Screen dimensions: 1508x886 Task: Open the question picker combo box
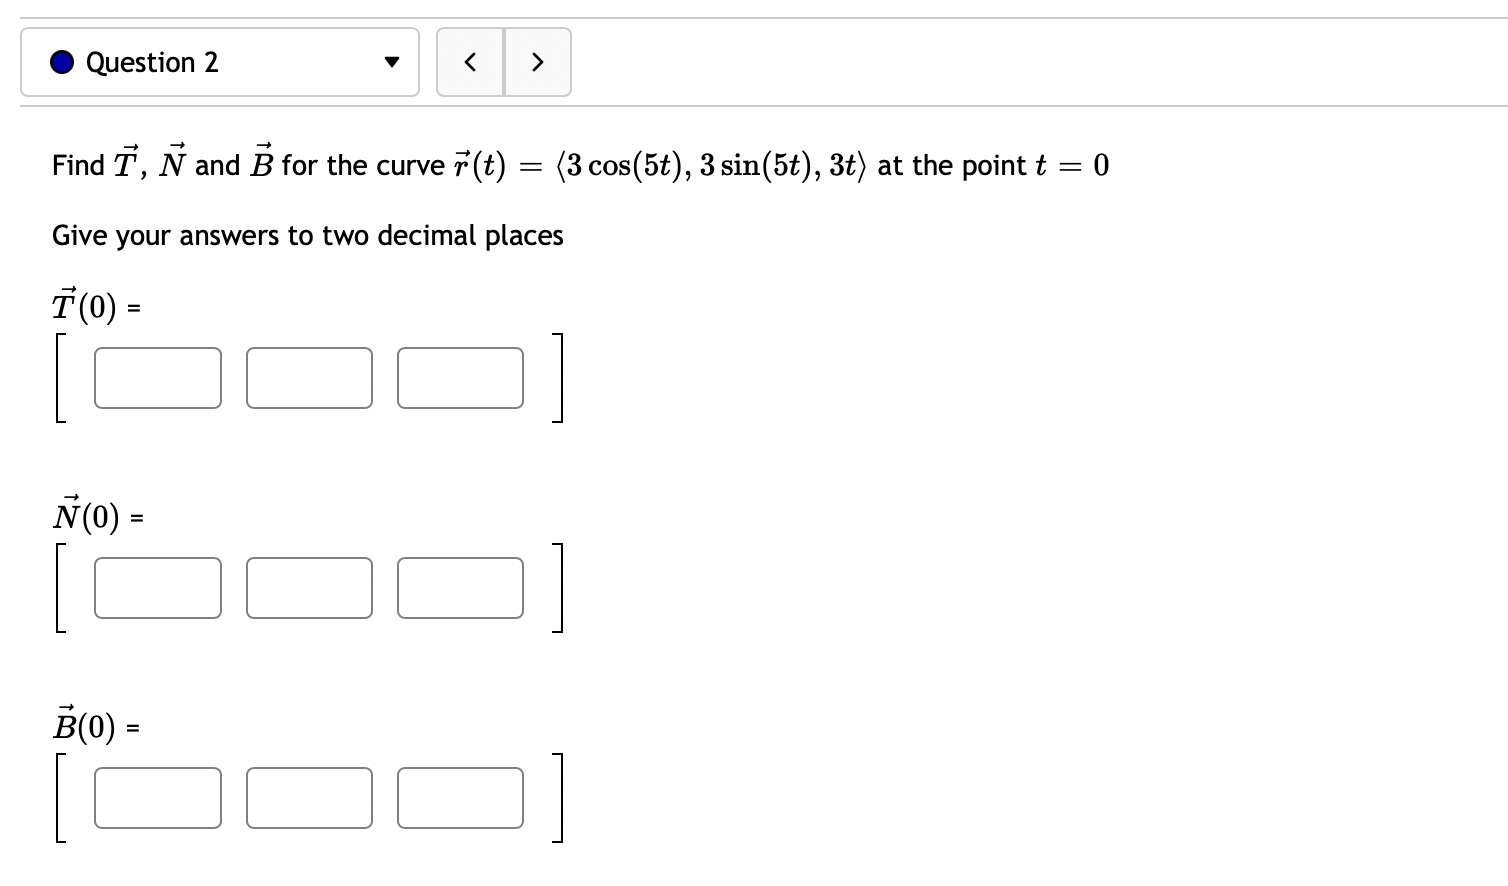tap(220, 62)
